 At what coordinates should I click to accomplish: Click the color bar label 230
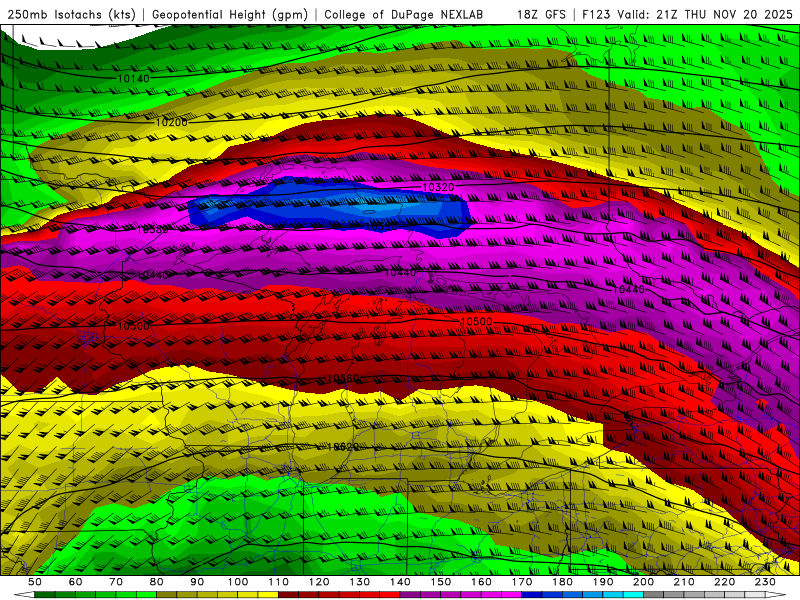pos(766,582)
